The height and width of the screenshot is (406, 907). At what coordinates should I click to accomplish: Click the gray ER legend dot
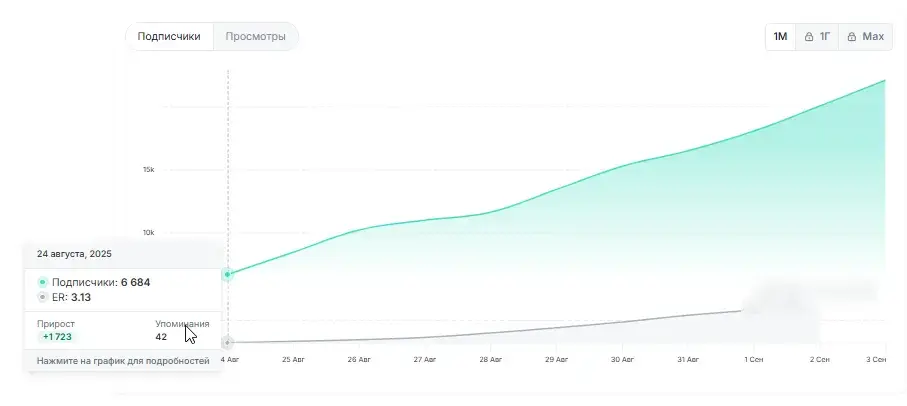[x=42, y=297]
